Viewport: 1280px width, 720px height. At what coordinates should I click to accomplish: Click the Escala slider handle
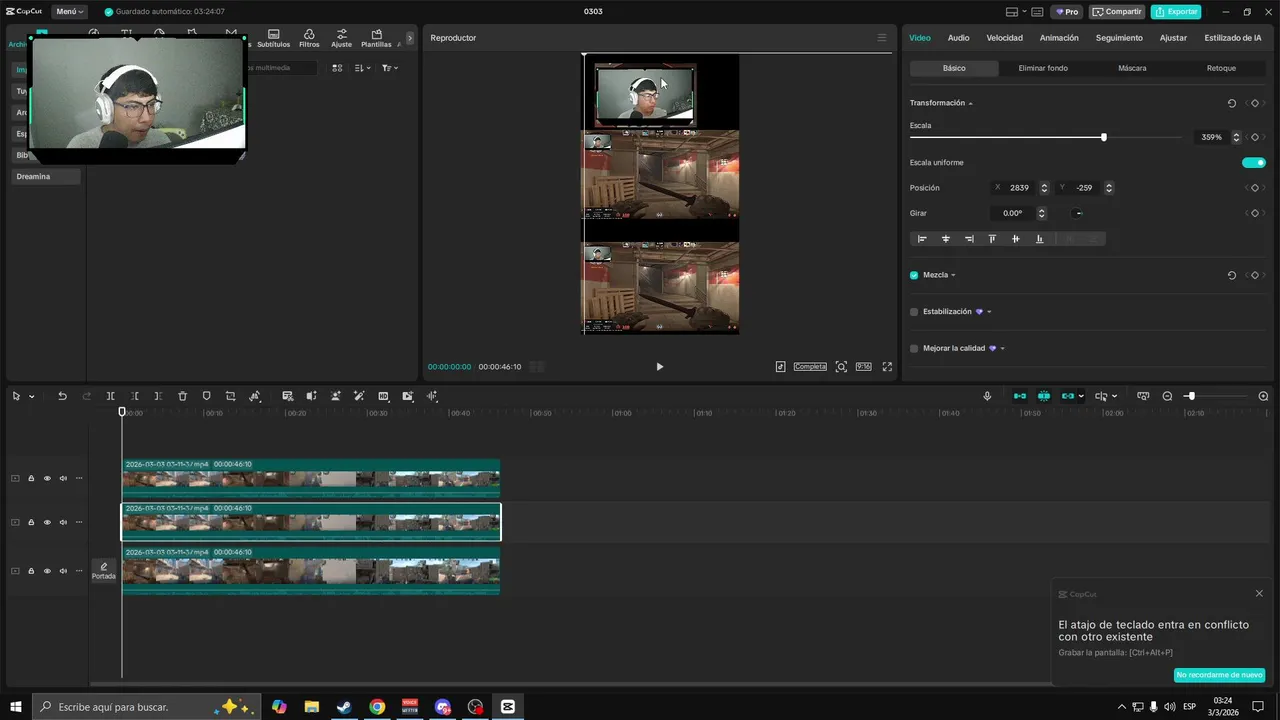pyautogui.click(x=1104, y=137)
